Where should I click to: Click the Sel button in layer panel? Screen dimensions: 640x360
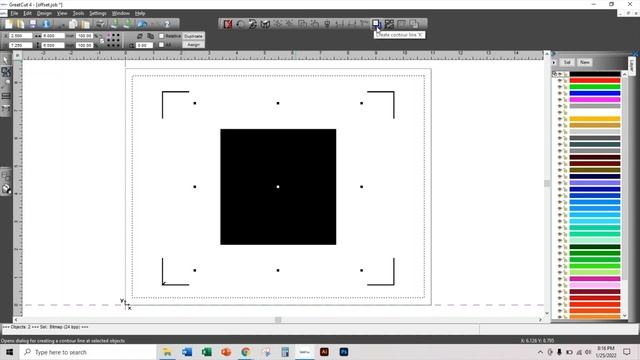(567, 62)
